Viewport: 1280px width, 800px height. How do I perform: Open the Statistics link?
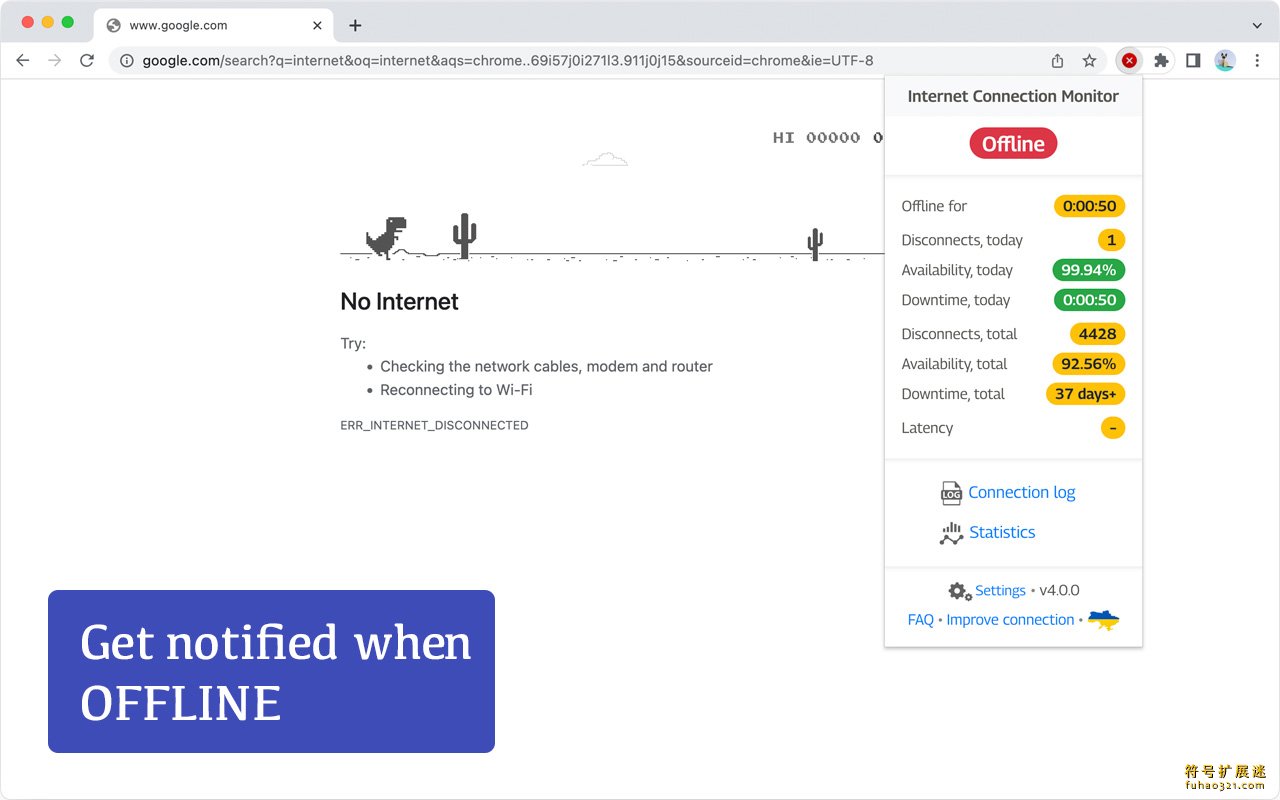click(x=1002, y=532)
